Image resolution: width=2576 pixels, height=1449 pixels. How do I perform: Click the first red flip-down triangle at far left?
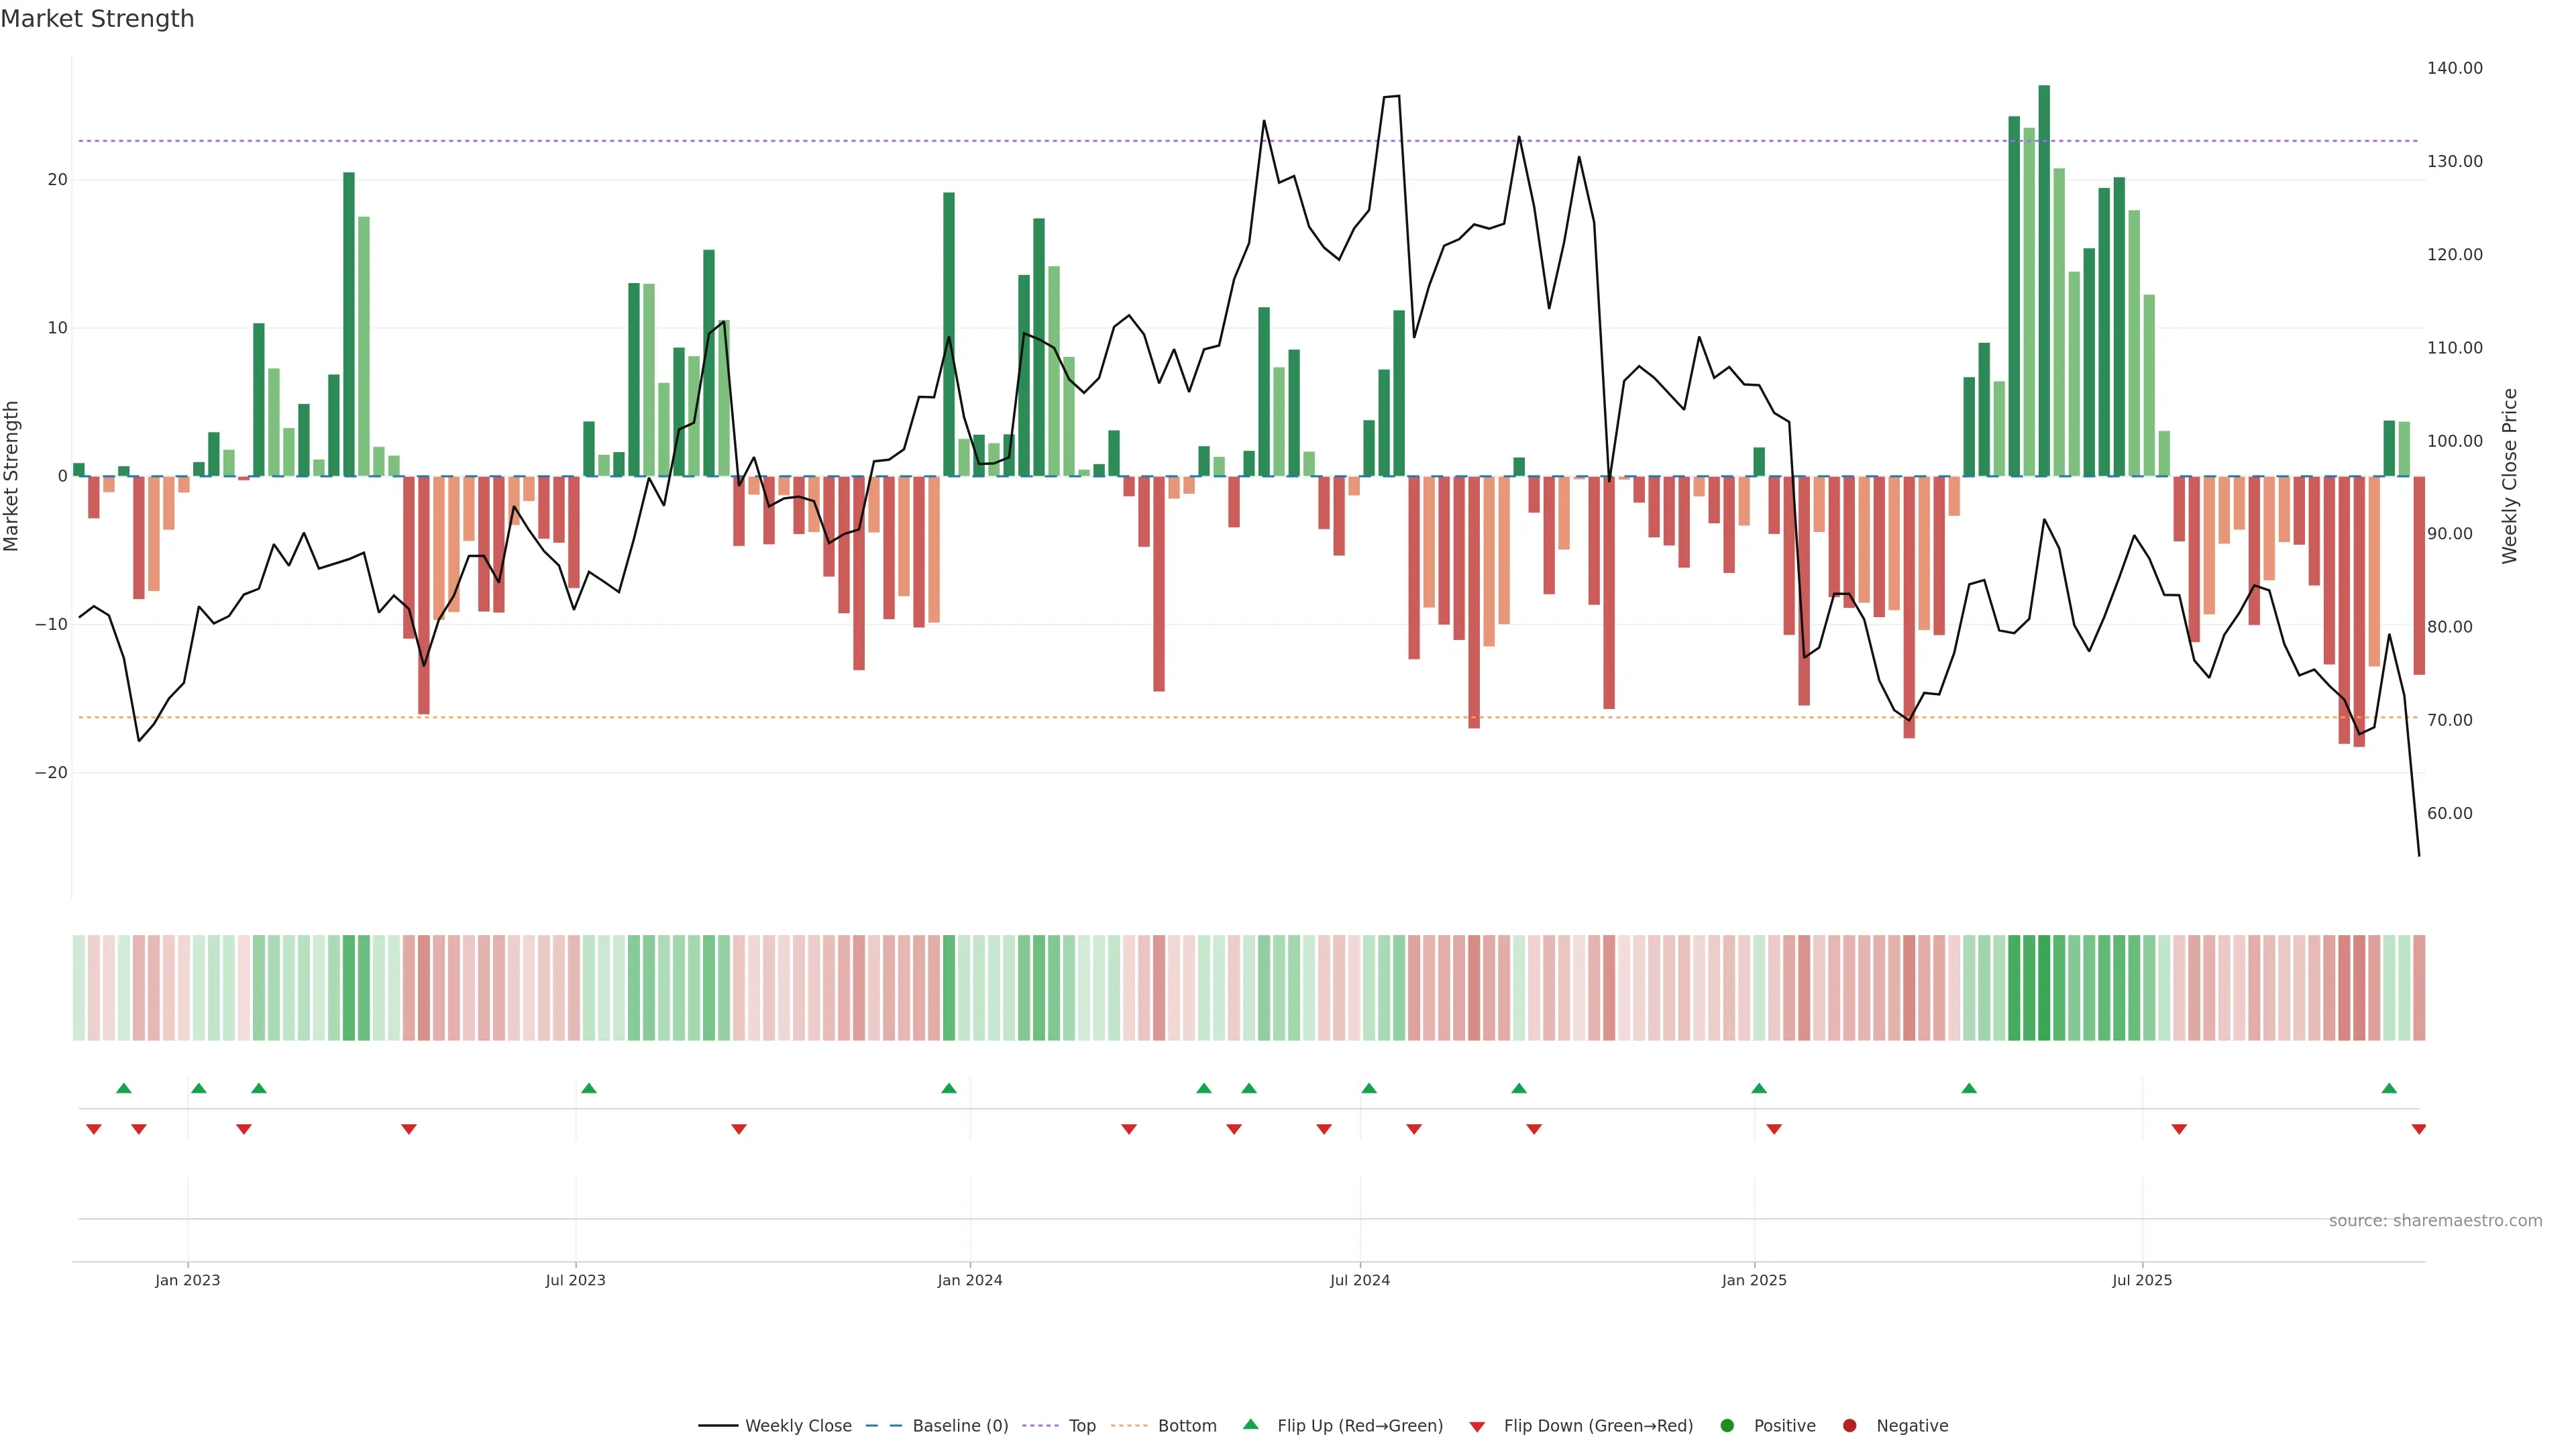(x=94, y=1129)
